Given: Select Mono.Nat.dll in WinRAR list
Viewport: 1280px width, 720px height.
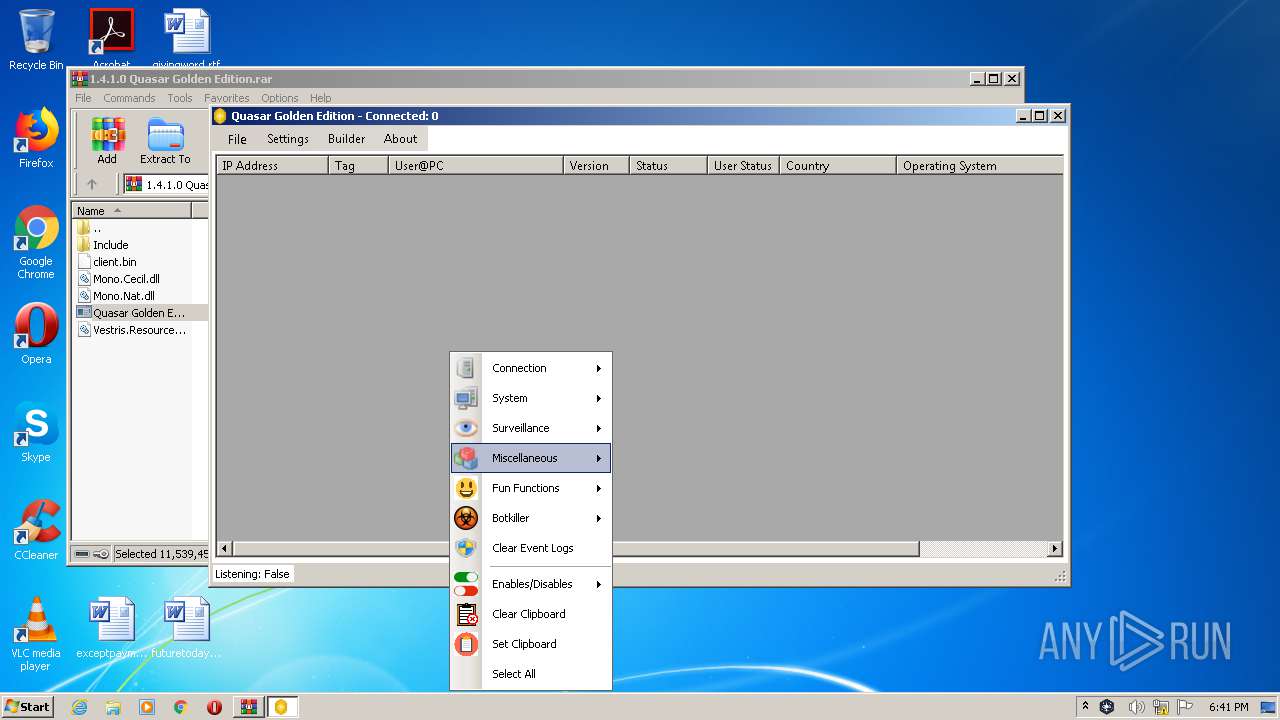Looking at the screenshot, I should (123, 296).
